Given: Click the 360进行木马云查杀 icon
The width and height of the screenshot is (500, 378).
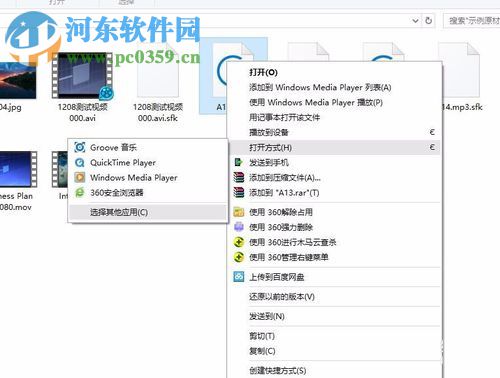Looking at the screenshot, I should [x=238, y=242].
